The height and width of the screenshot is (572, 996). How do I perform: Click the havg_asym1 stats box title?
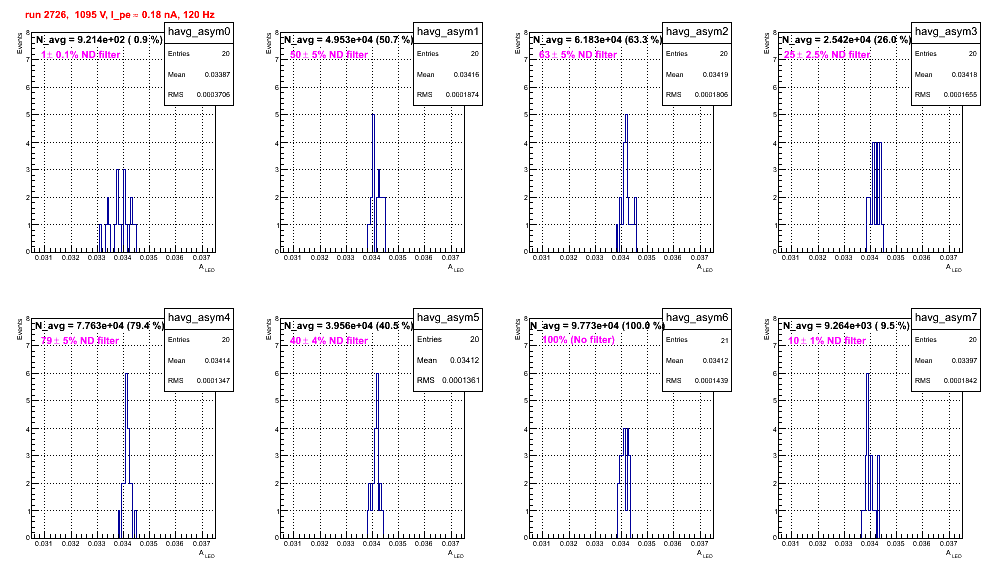pyautogui.click(x=448, y=31)
